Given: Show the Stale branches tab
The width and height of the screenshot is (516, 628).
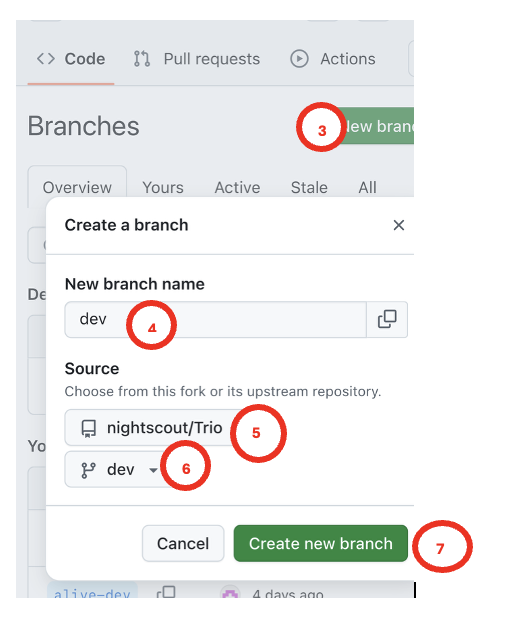Looking at the screenshot, I should tap(309, 187).
